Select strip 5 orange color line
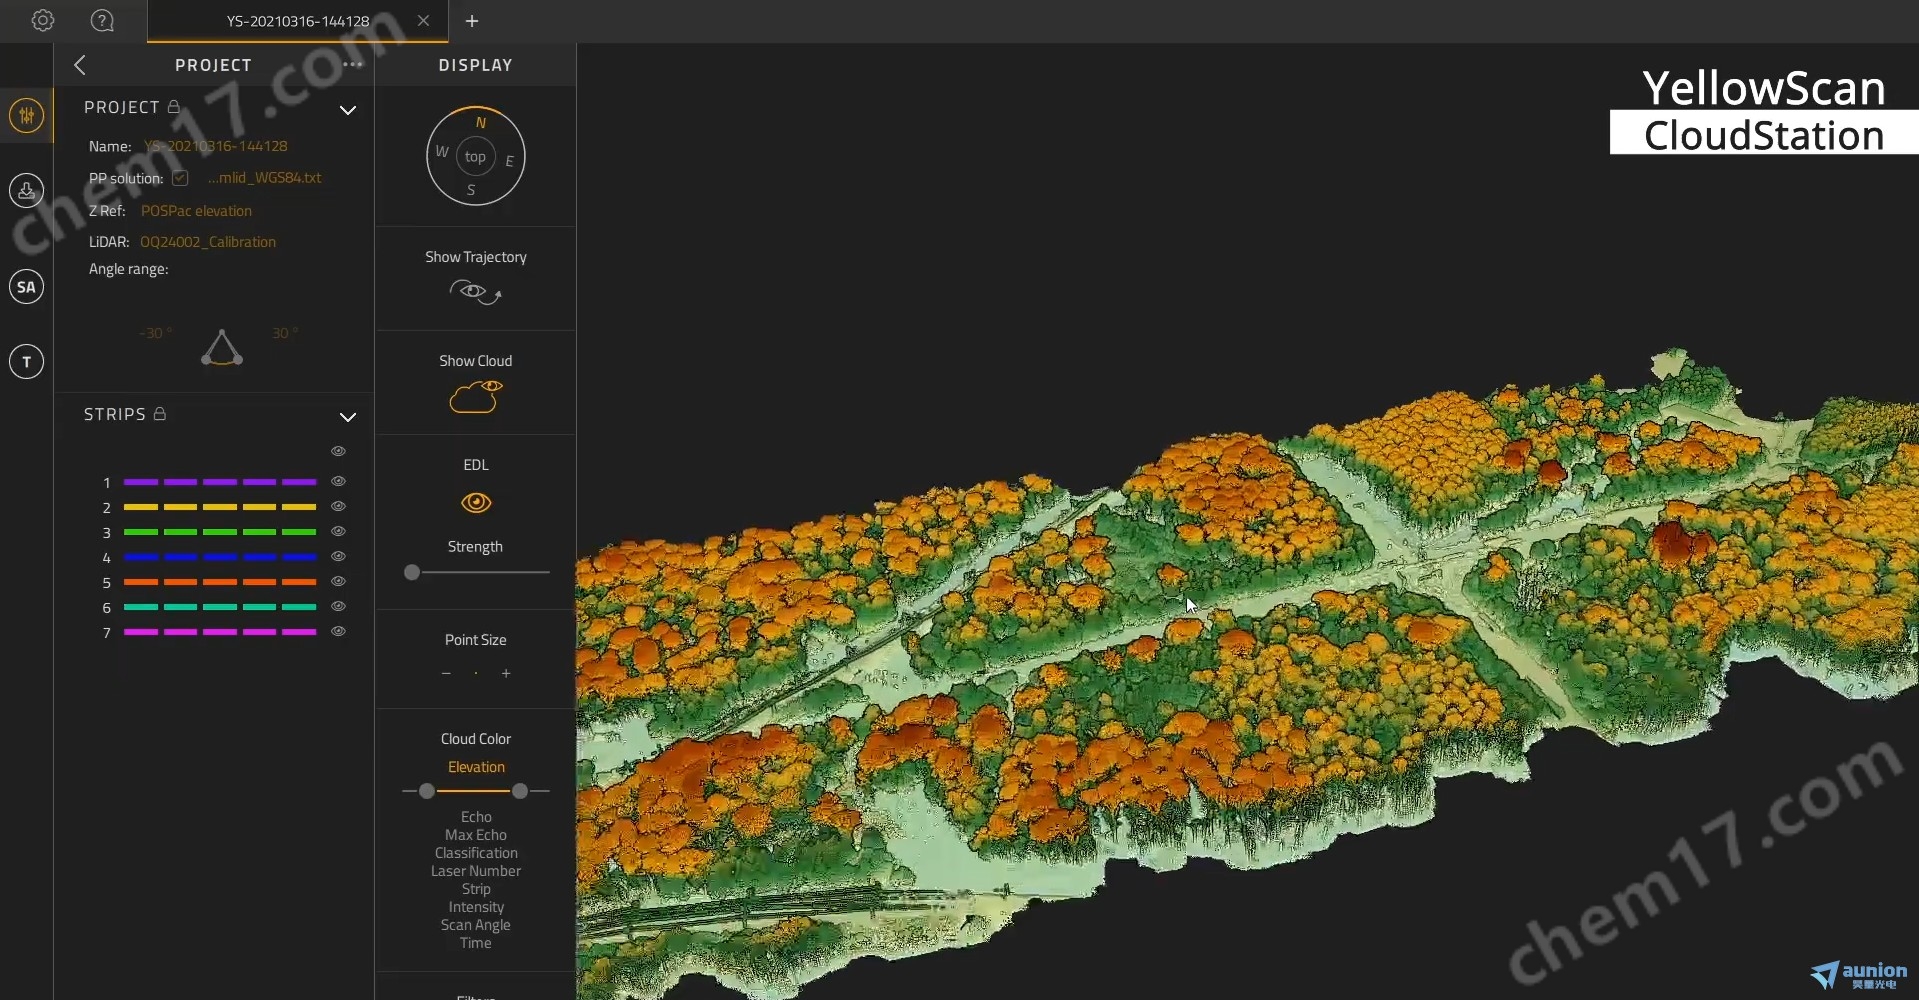 pyautogui.click(x=220, y=582)
